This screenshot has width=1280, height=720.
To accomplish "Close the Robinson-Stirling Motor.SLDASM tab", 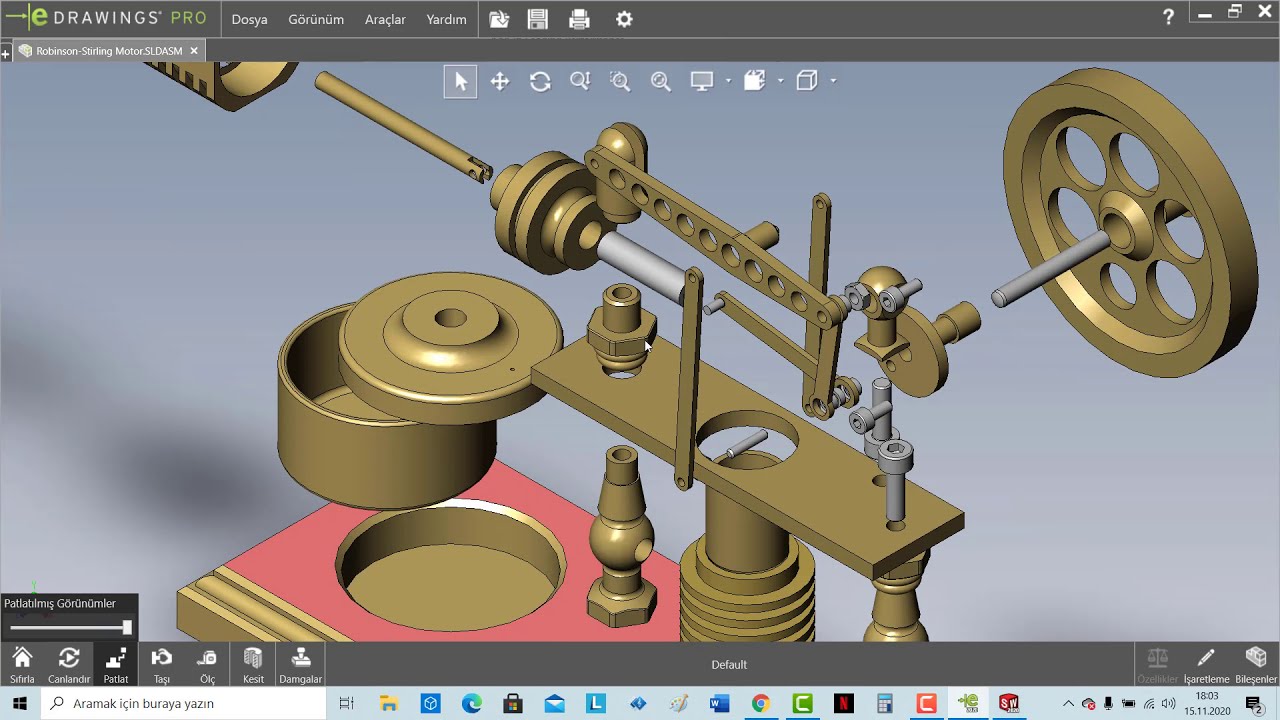I will 194,51.
